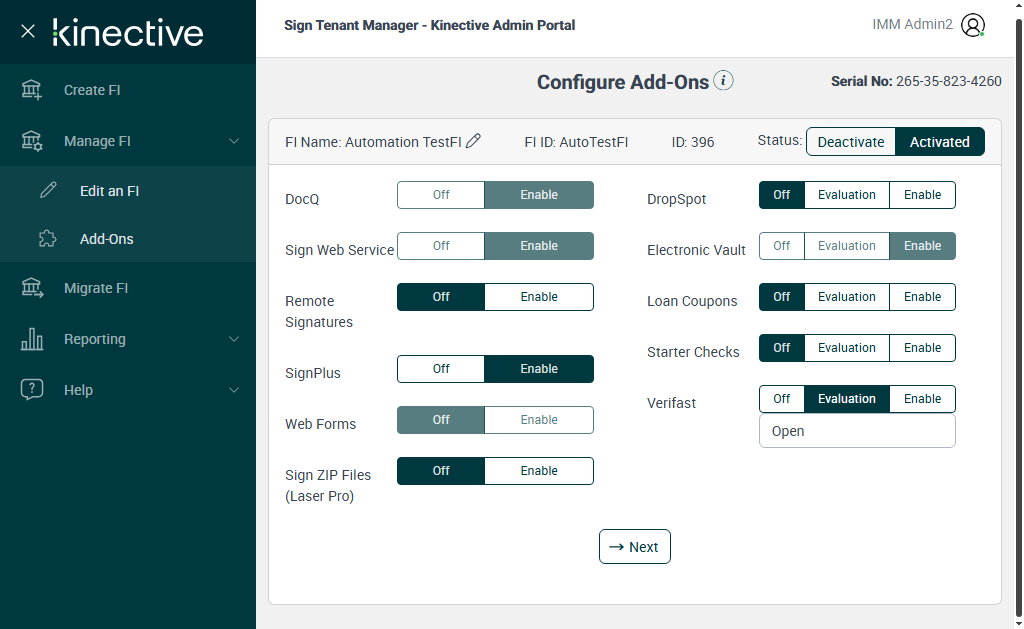Screen dimensions: 1024x629
Task: Set DropSpot to Evaluation
Action: click(846, 195)
